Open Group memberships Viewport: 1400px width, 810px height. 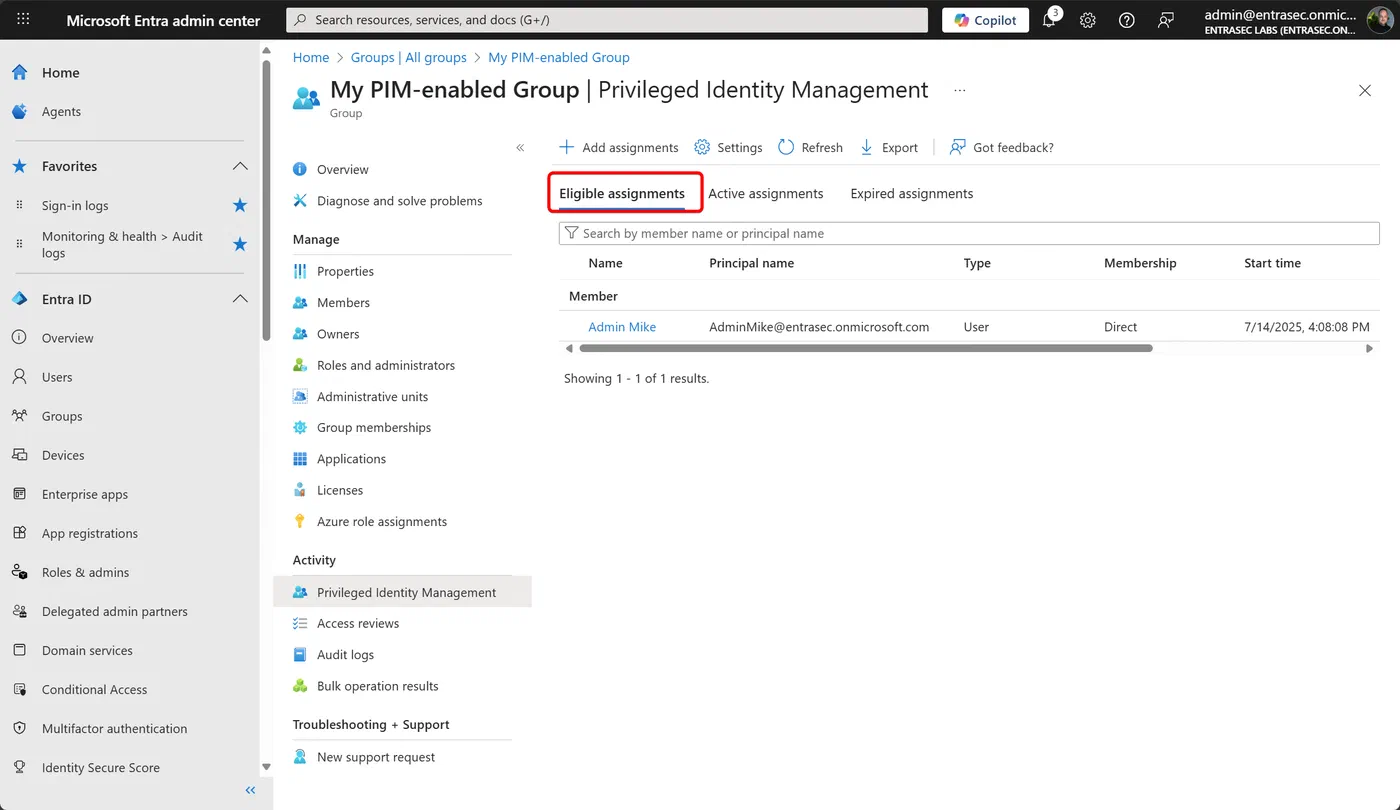[x=373, y=427]
